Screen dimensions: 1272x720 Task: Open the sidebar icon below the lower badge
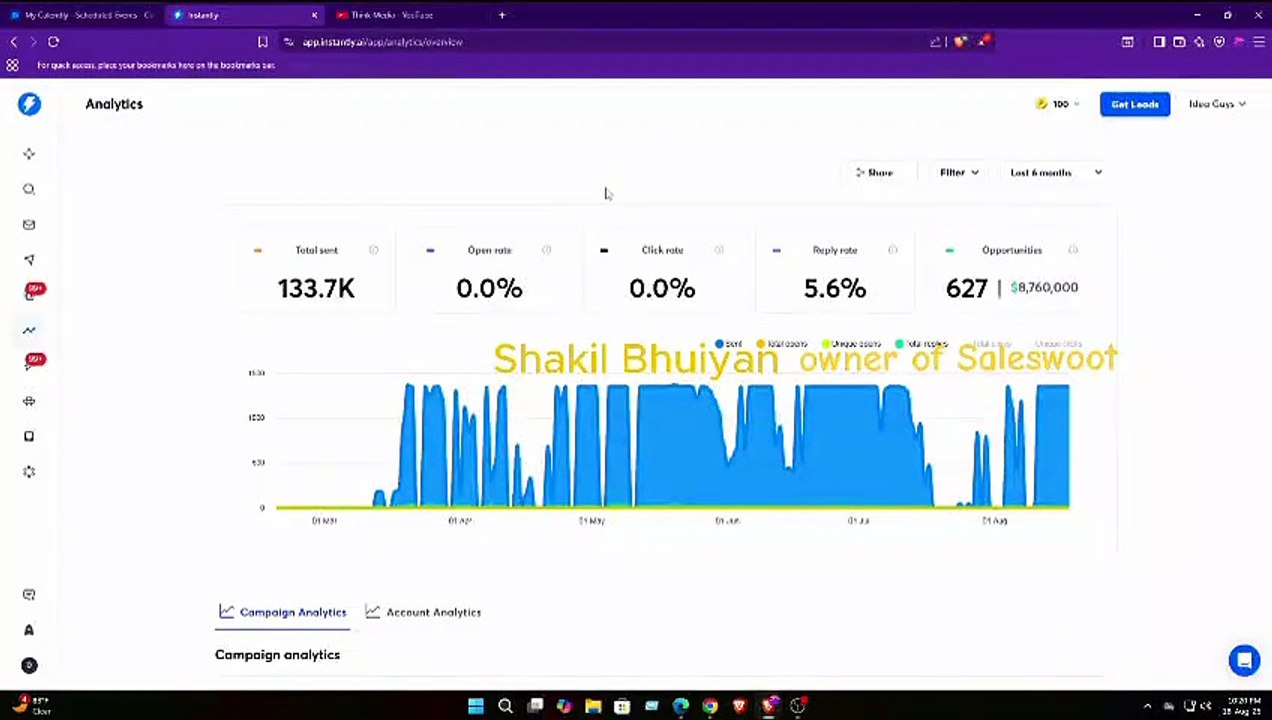(29, 401)
